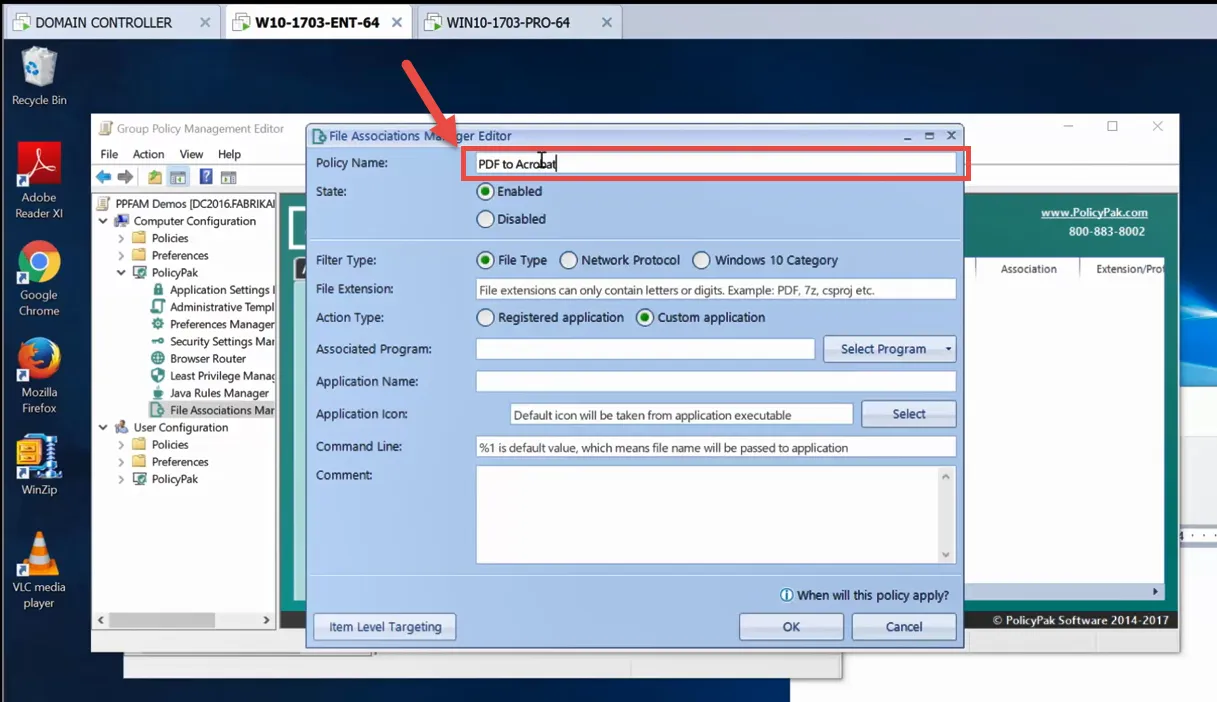Collapse User Configuration tree node
Viewport: 1217px width, 702px height.
click(103, 427)
